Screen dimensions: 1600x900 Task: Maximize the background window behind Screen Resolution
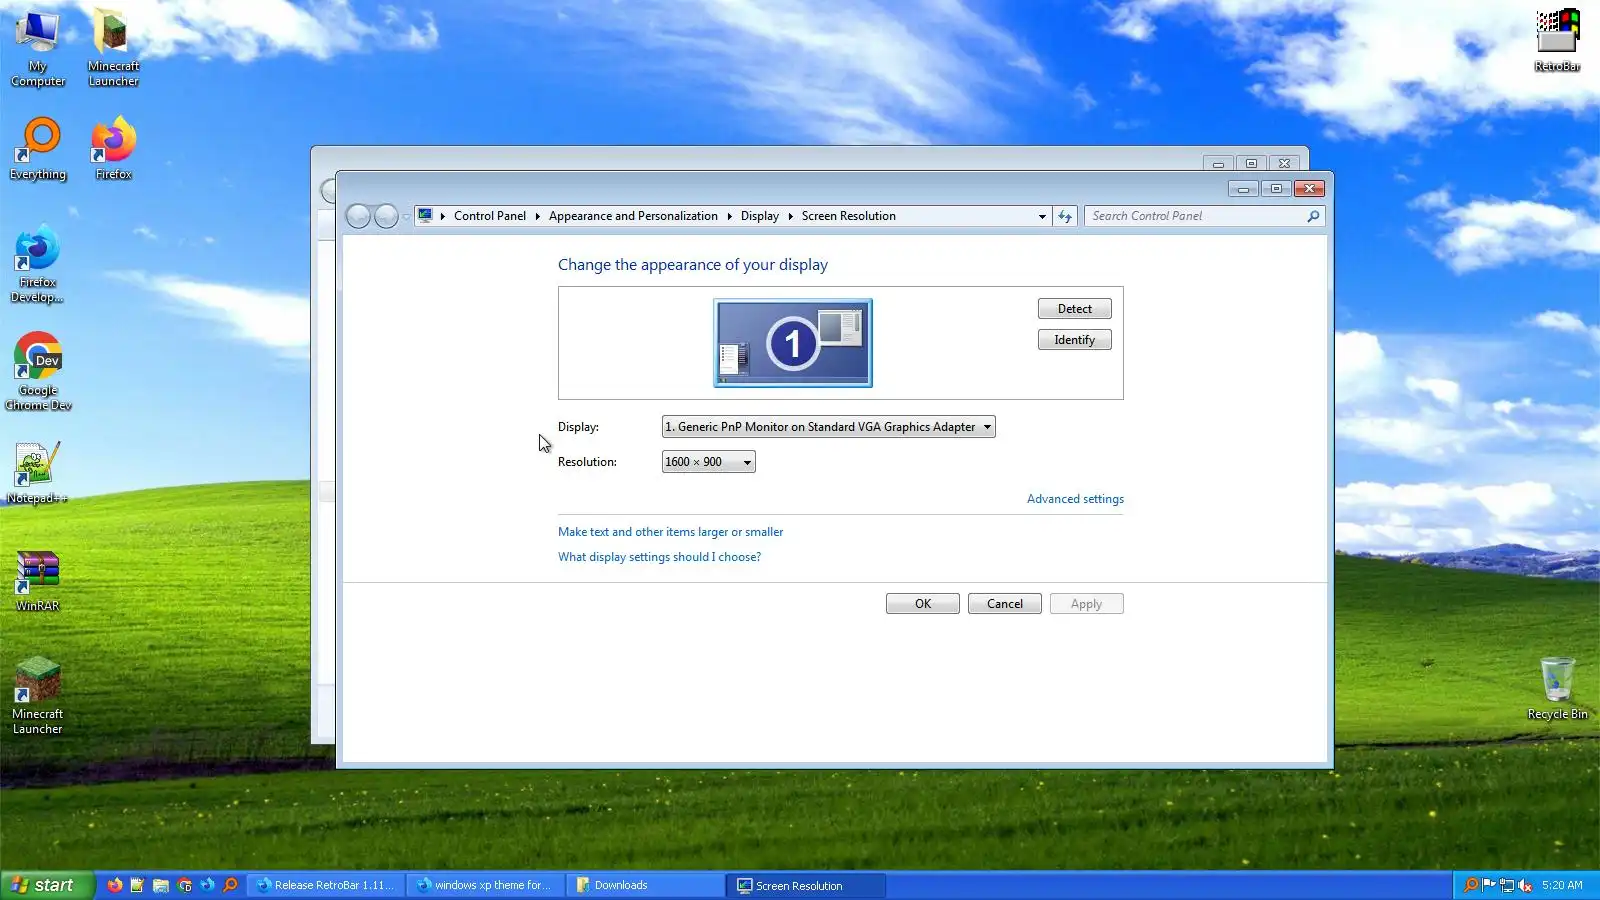tap(1251, 163)
